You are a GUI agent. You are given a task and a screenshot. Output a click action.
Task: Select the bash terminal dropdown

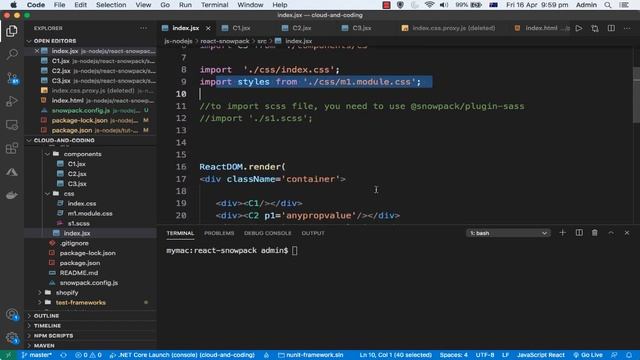[508, 233]
